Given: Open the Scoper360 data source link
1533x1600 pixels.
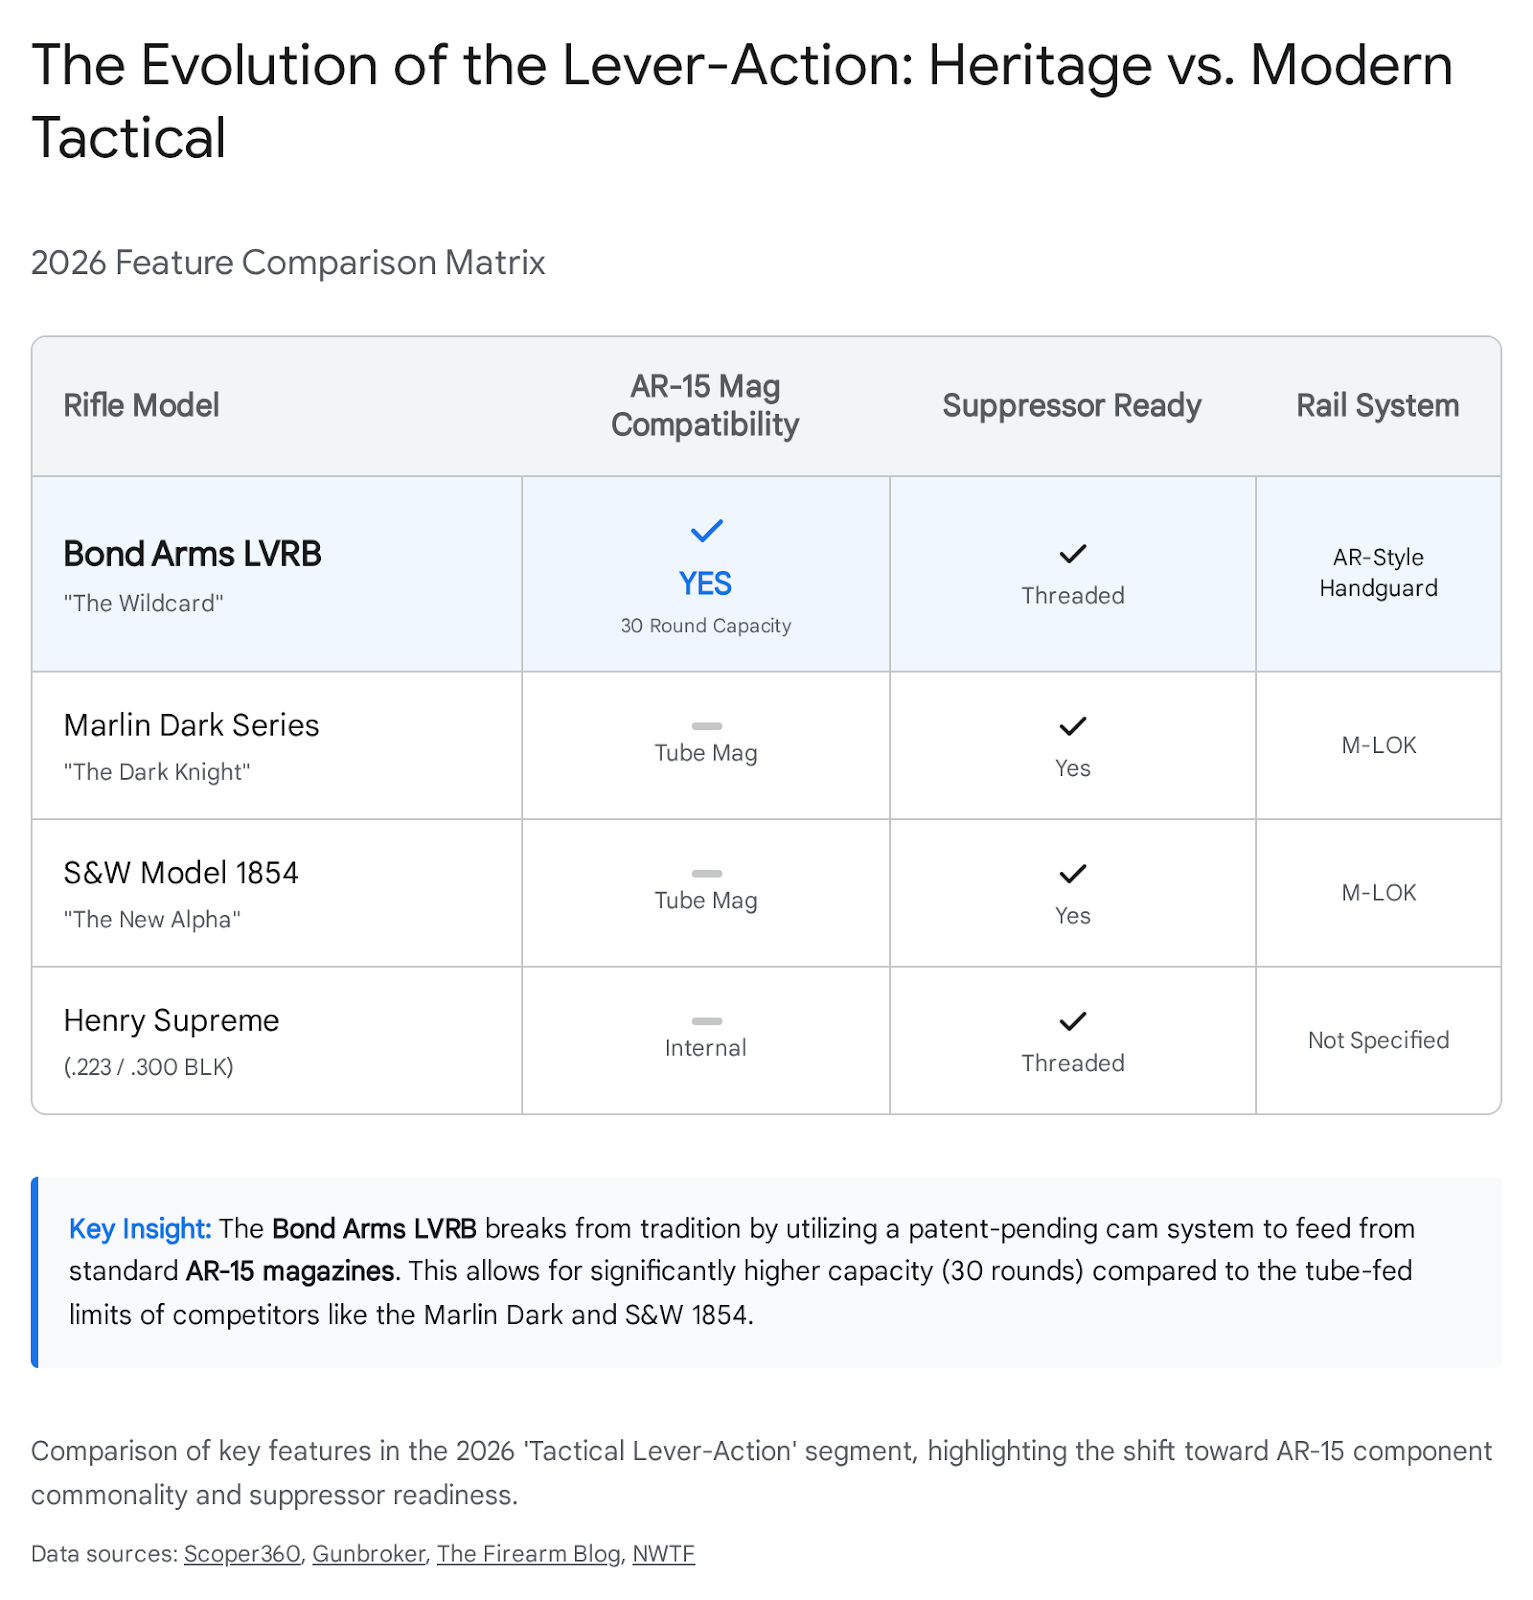Looking at the screenshot, I should click(x=242, y=1554).
